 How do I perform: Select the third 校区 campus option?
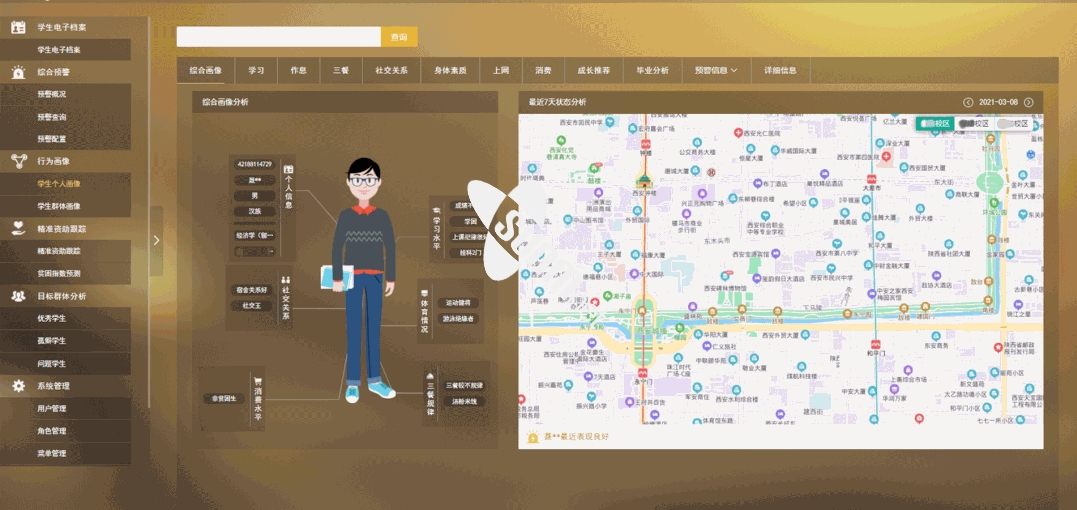pos(1014,124)
